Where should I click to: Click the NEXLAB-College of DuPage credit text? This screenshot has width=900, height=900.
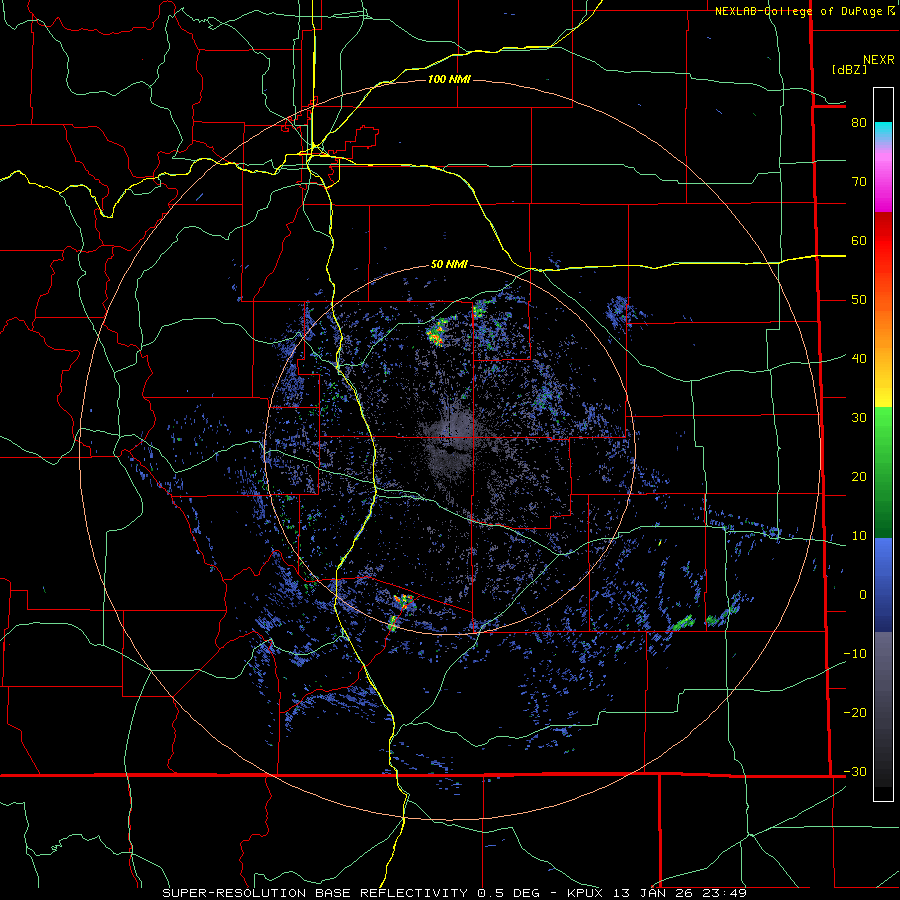(798, 11)
